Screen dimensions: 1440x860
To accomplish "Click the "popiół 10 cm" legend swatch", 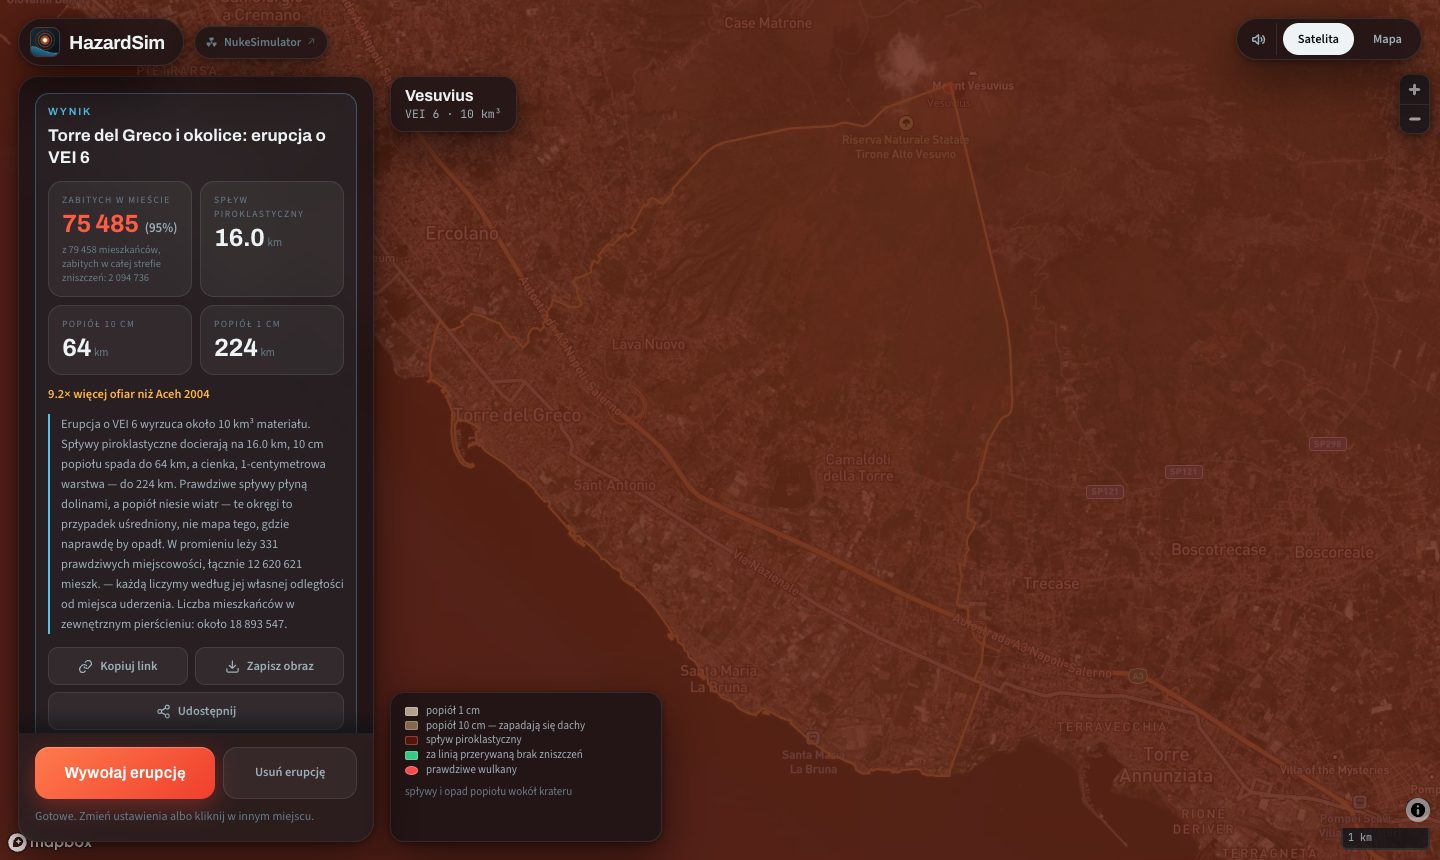I will pyautogui.click(x=411, y=726).
